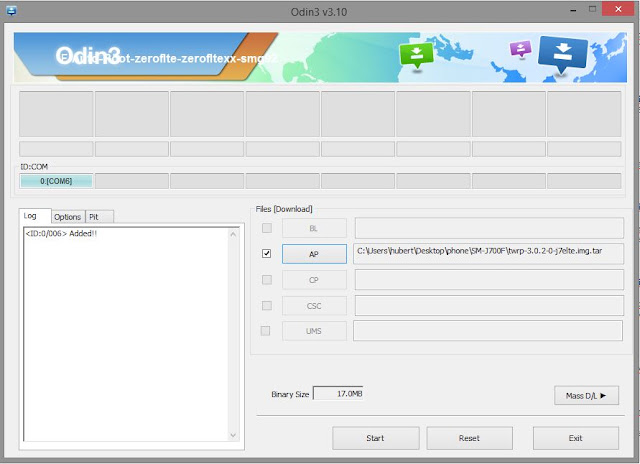Enable the BL file checkbox
This screenshot has height=464, width=640.
pyautogui.click(x=267, y=228)
